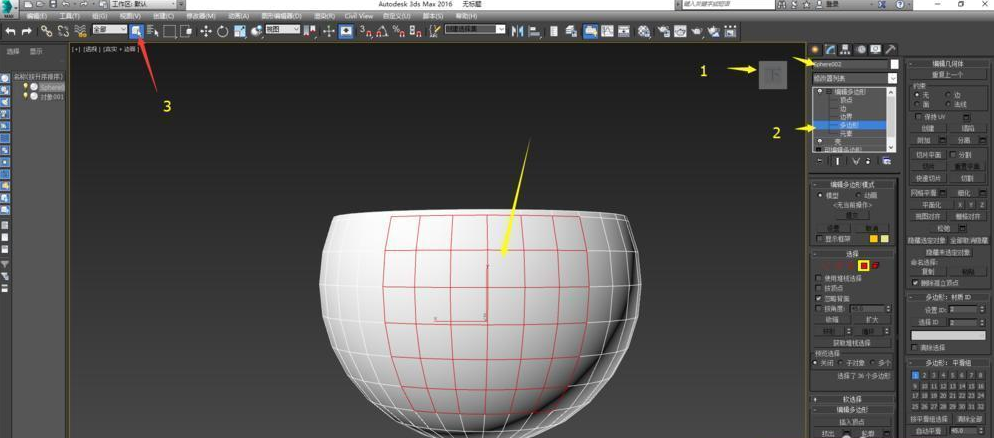
Task: Click the Select Object tool in toolbar
Action: [x=136, y=31]
